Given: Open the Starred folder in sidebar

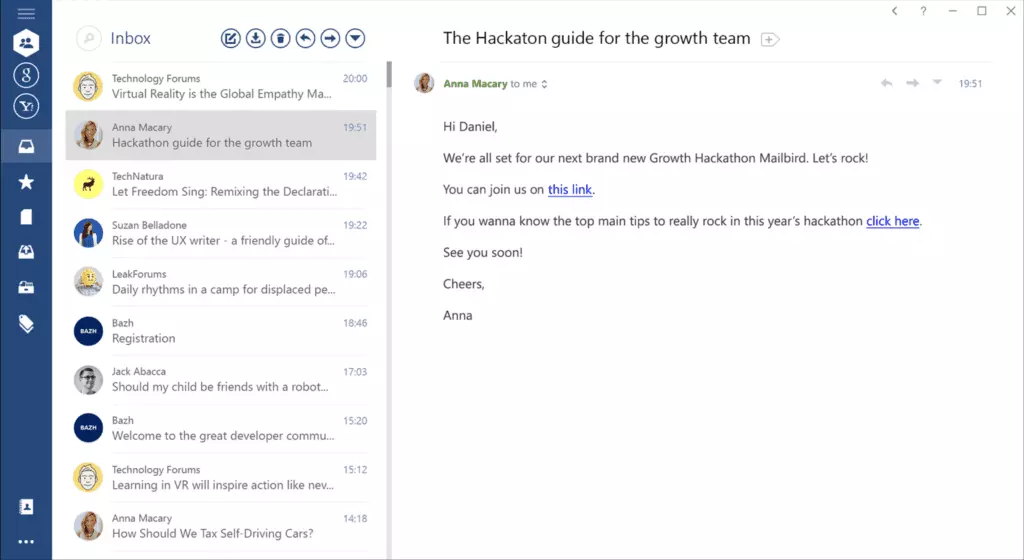Looking at the screenshot, I should click(26, 182).
